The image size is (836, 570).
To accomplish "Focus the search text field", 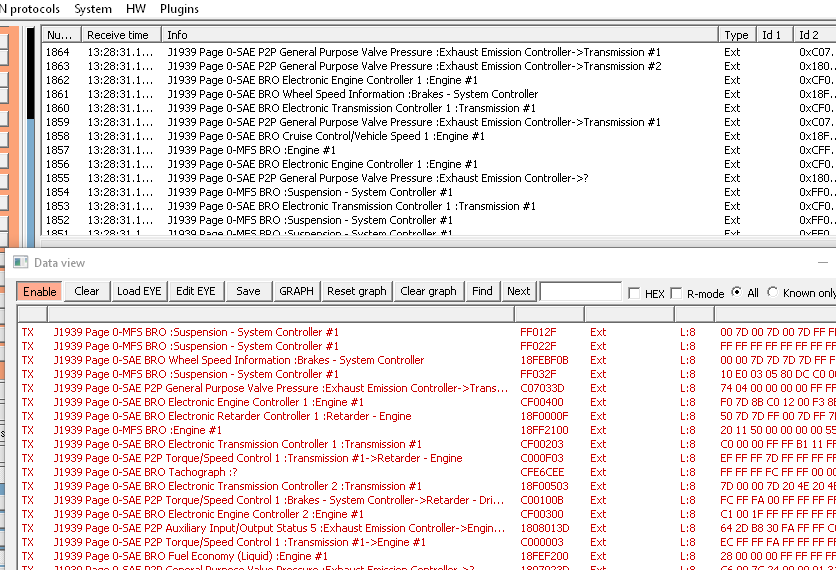I will (x=581, y=292).
